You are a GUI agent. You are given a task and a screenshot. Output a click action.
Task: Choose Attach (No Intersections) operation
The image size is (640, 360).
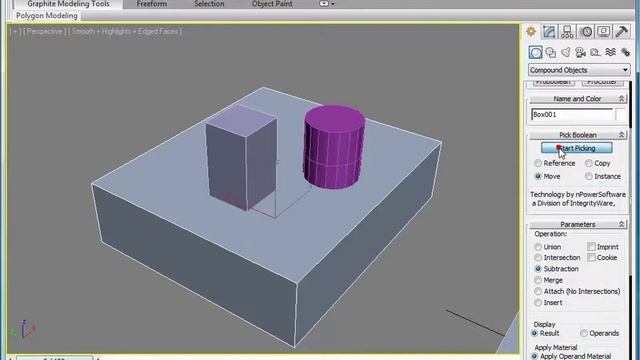[577, 291]
